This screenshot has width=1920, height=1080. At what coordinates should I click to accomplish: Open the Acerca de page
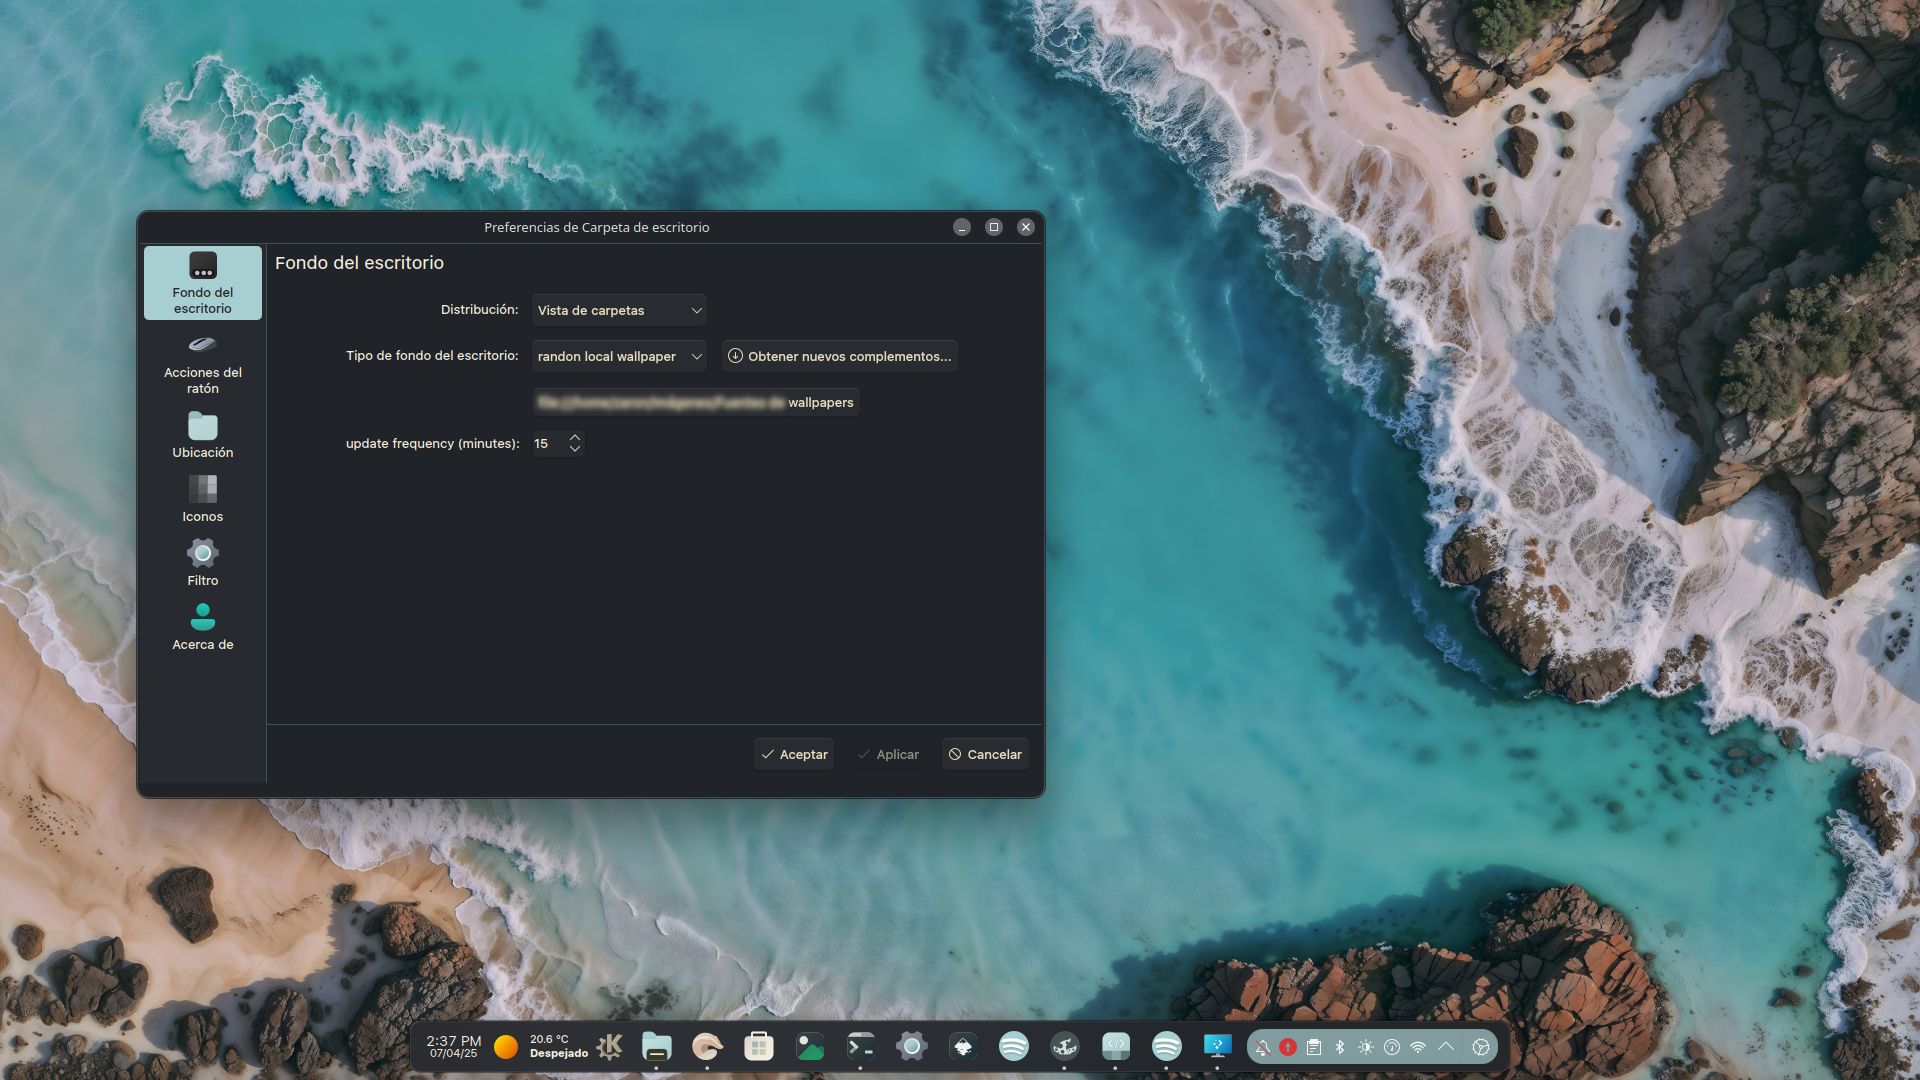coord(203,627)
